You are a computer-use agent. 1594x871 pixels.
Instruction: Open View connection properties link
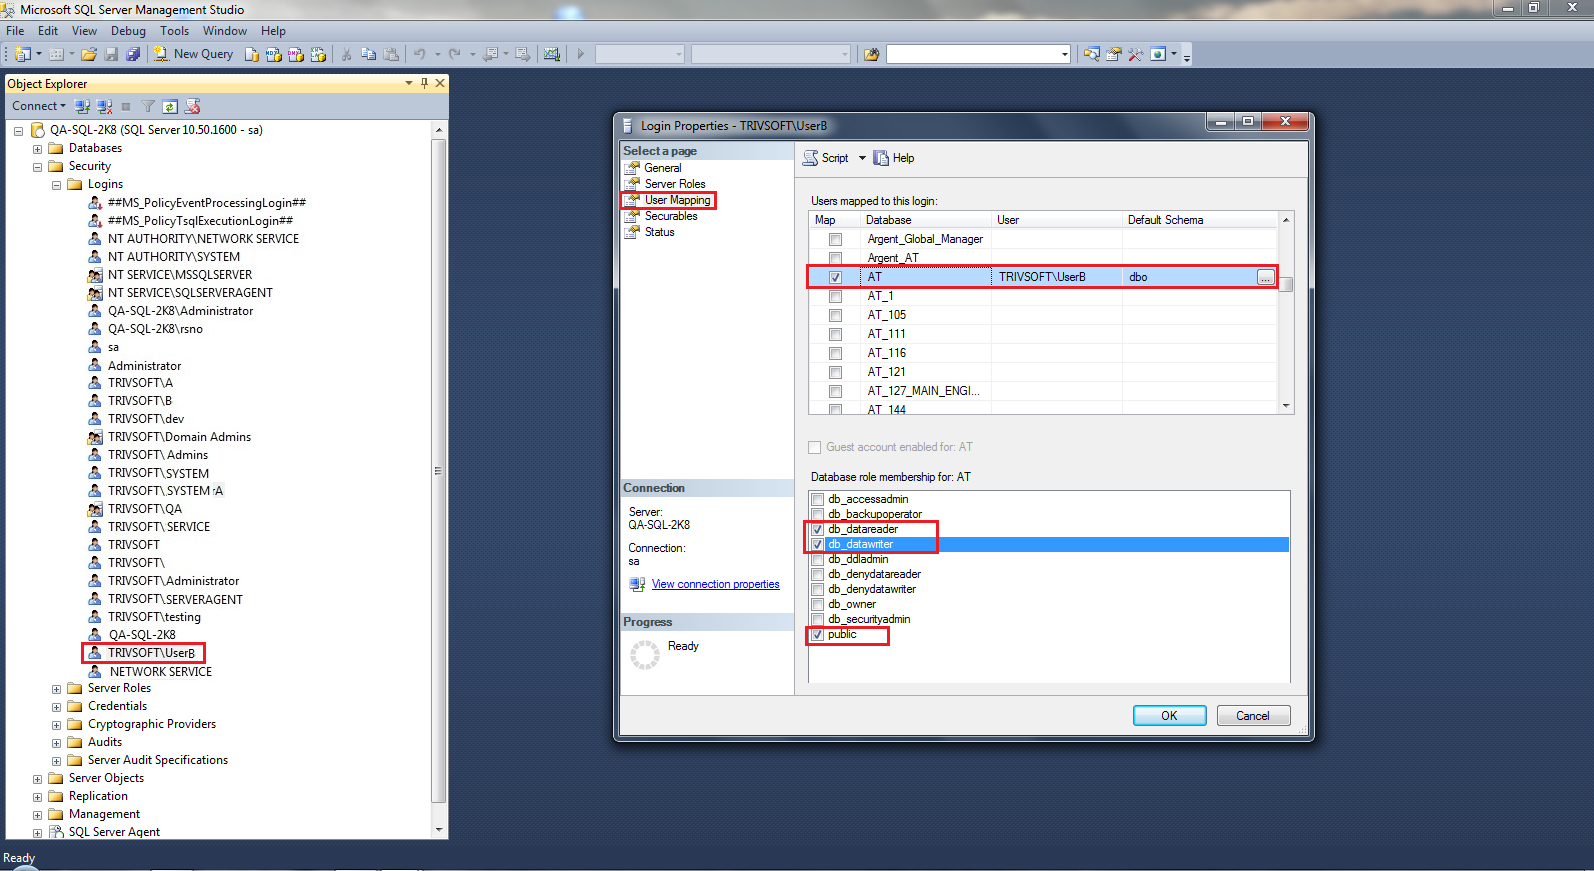(x=715, y=584)
